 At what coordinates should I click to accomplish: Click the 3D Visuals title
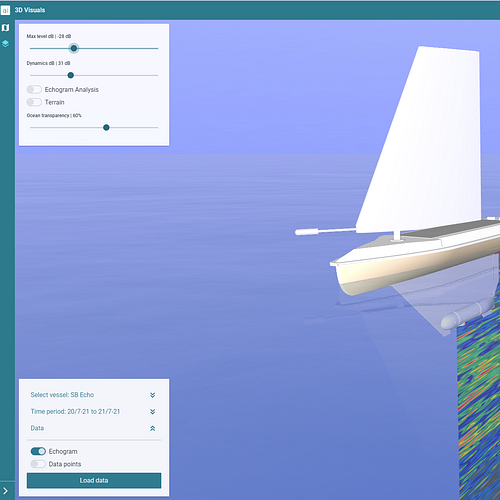pos(30,10)
